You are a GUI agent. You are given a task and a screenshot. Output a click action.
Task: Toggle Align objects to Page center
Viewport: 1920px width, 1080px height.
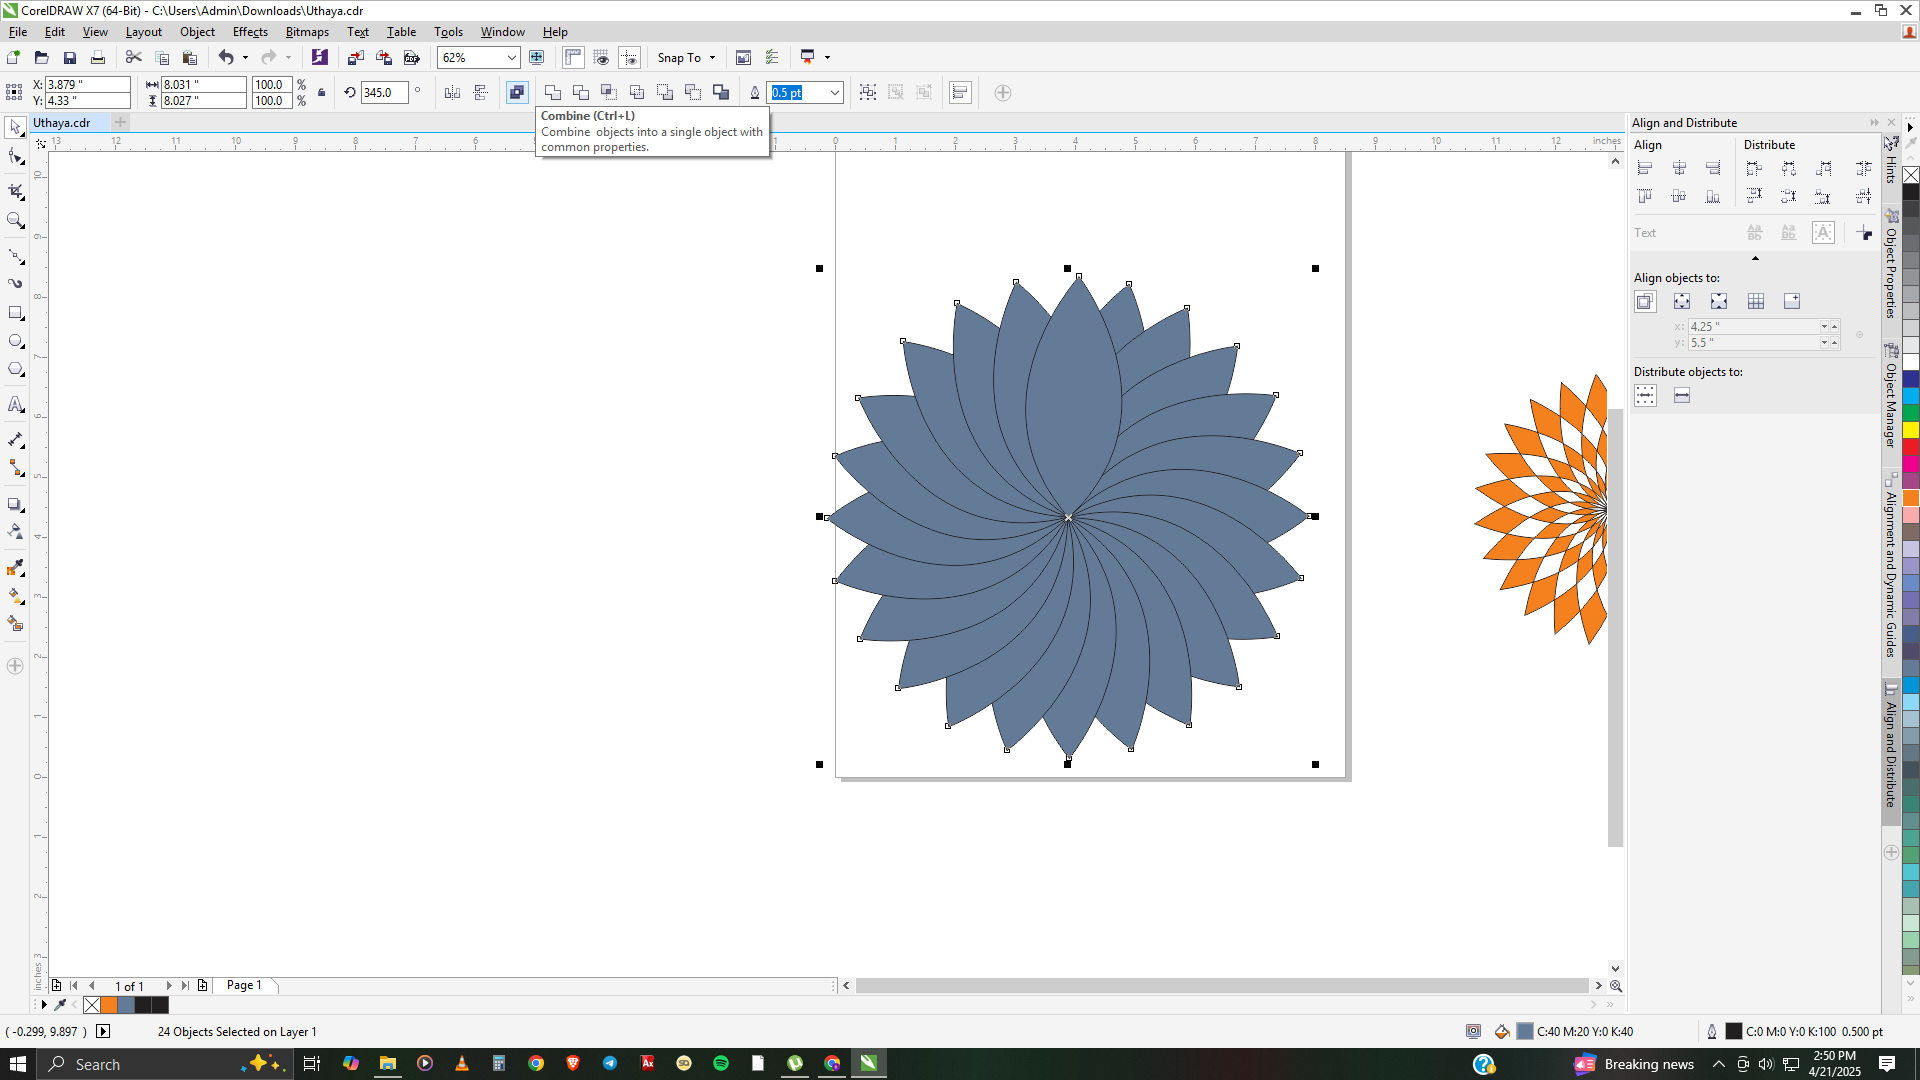tap(1719, 302)
